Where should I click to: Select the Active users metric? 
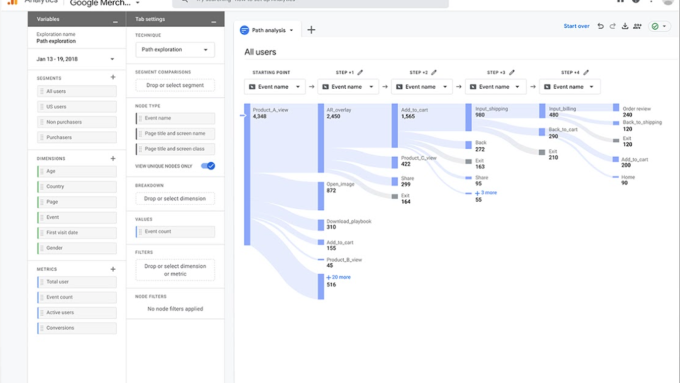[x=77, y=313]
